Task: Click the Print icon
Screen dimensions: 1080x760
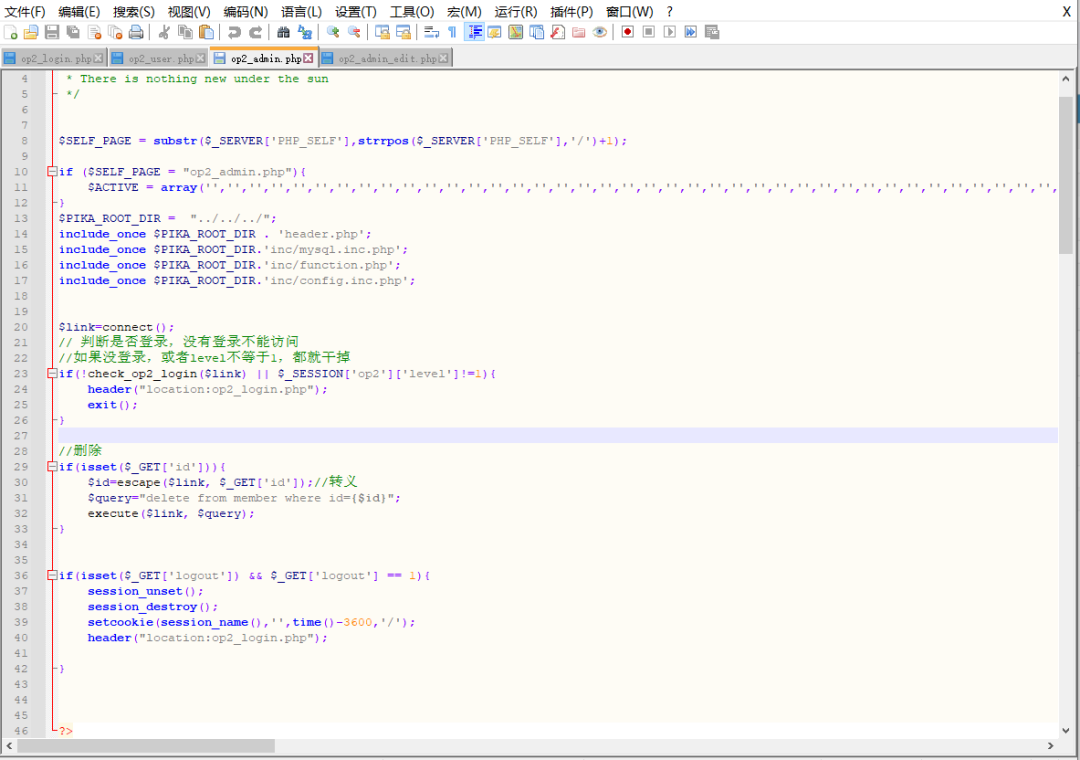Action: click(136, 32)
